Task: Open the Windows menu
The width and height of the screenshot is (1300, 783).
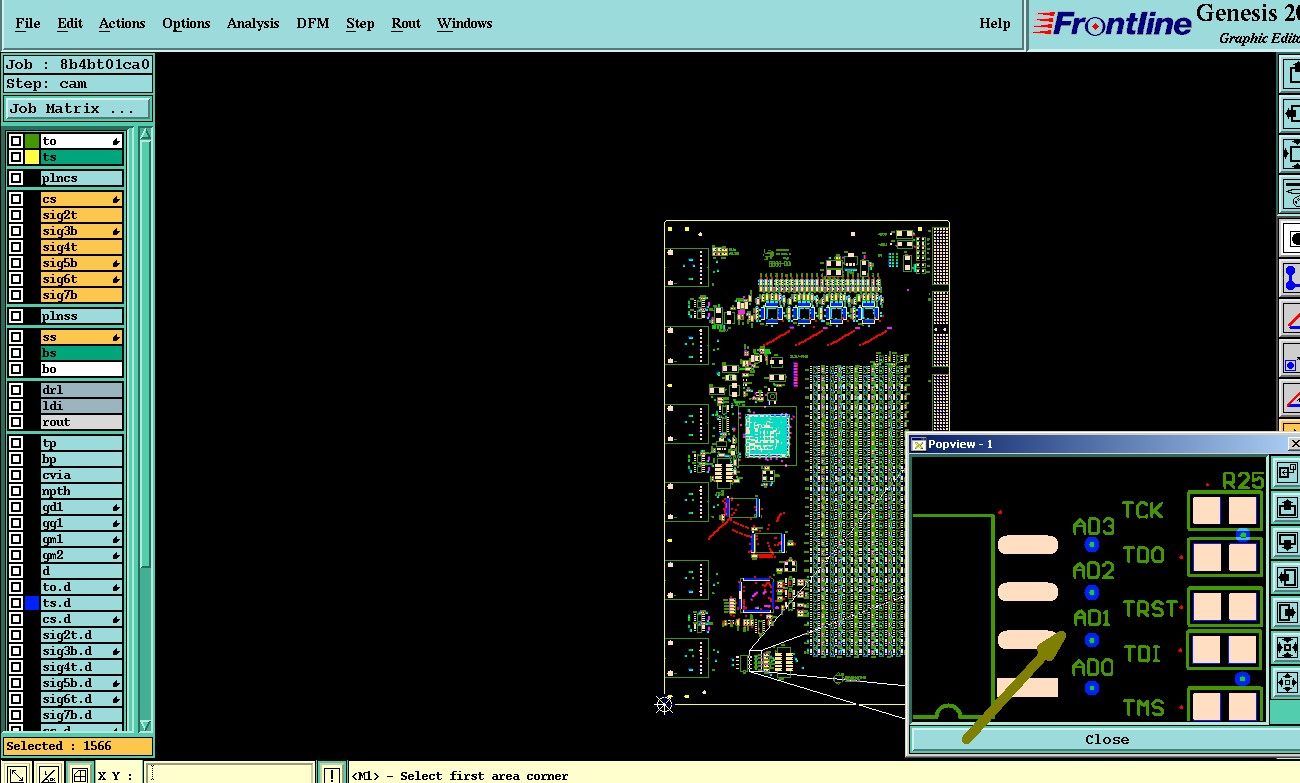Action: tap(465, 23)
